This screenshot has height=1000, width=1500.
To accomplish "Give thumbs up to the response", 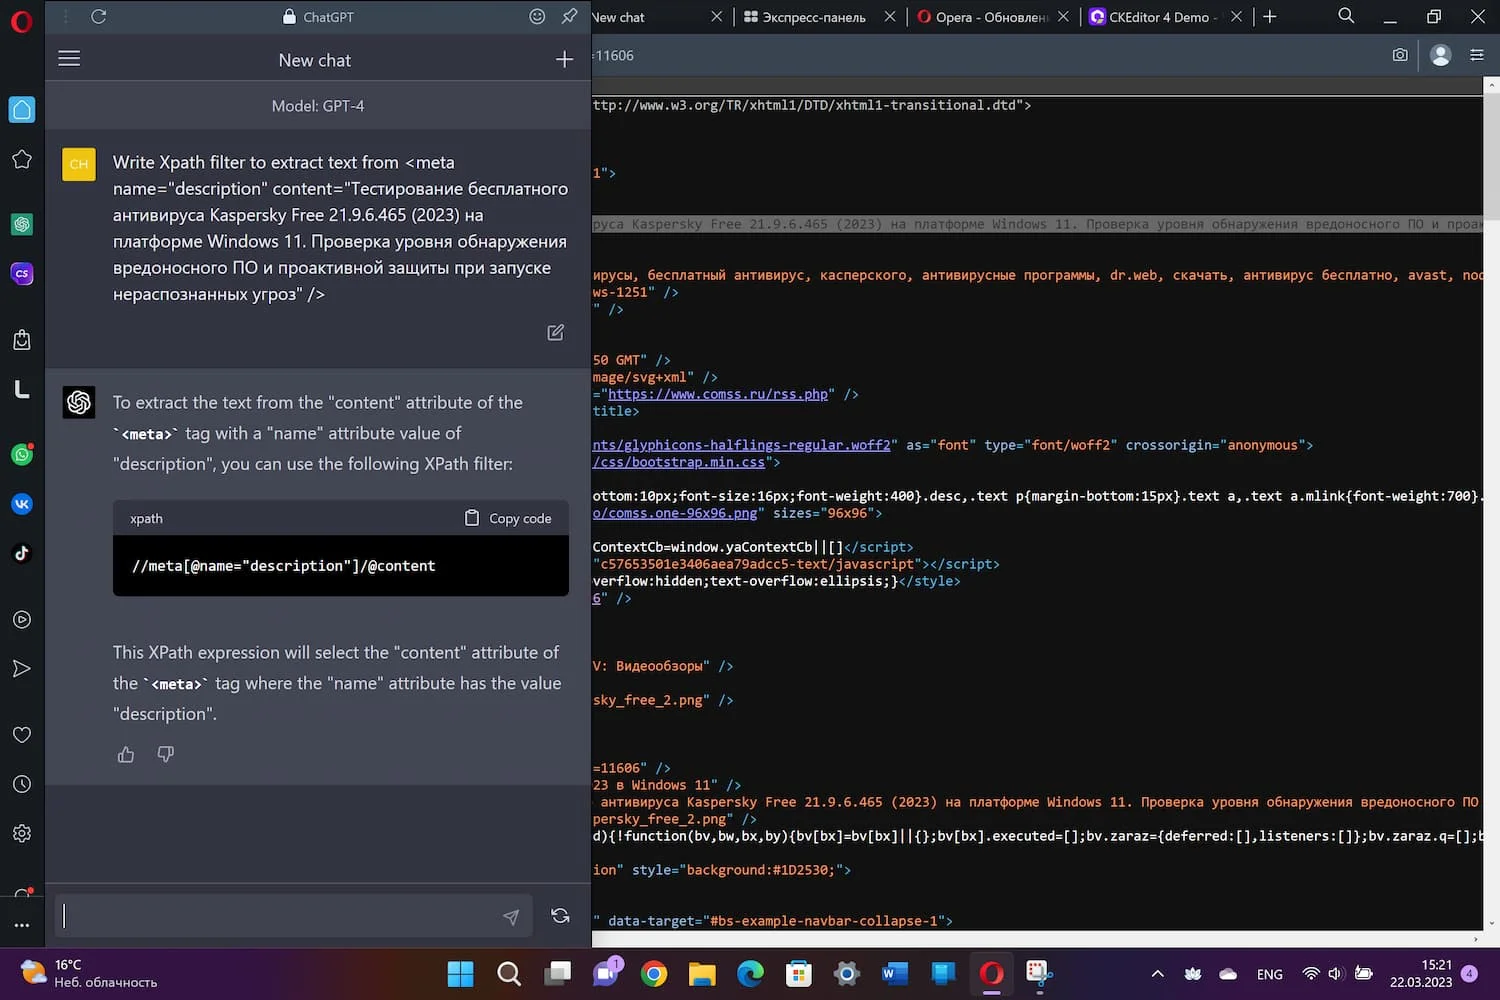I will (x=126, y=755).
